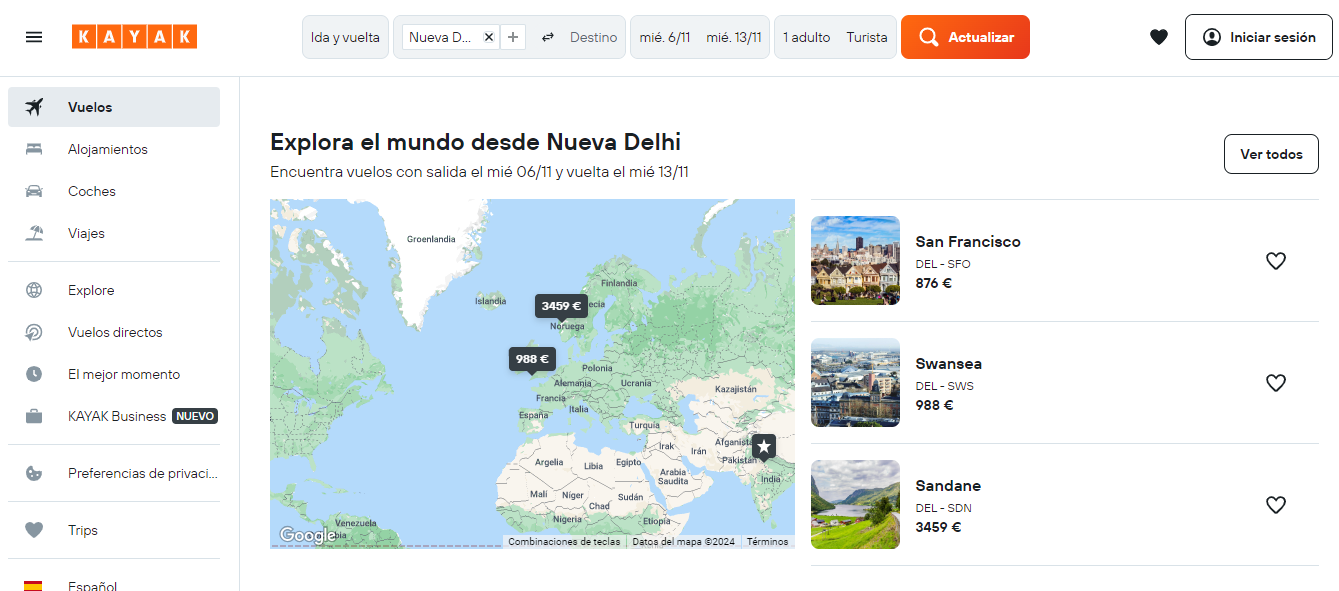The height and width of the screenshot is (591, 1339).
Task: Swap origin and destination with the arrows icon
Action: (548, 37)
